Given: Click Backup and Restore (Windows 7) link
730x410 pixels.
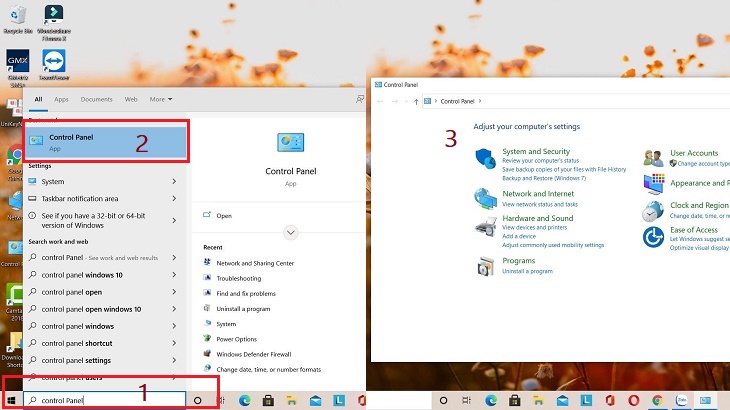Looking at the screenshot, I should pos(544,178).
